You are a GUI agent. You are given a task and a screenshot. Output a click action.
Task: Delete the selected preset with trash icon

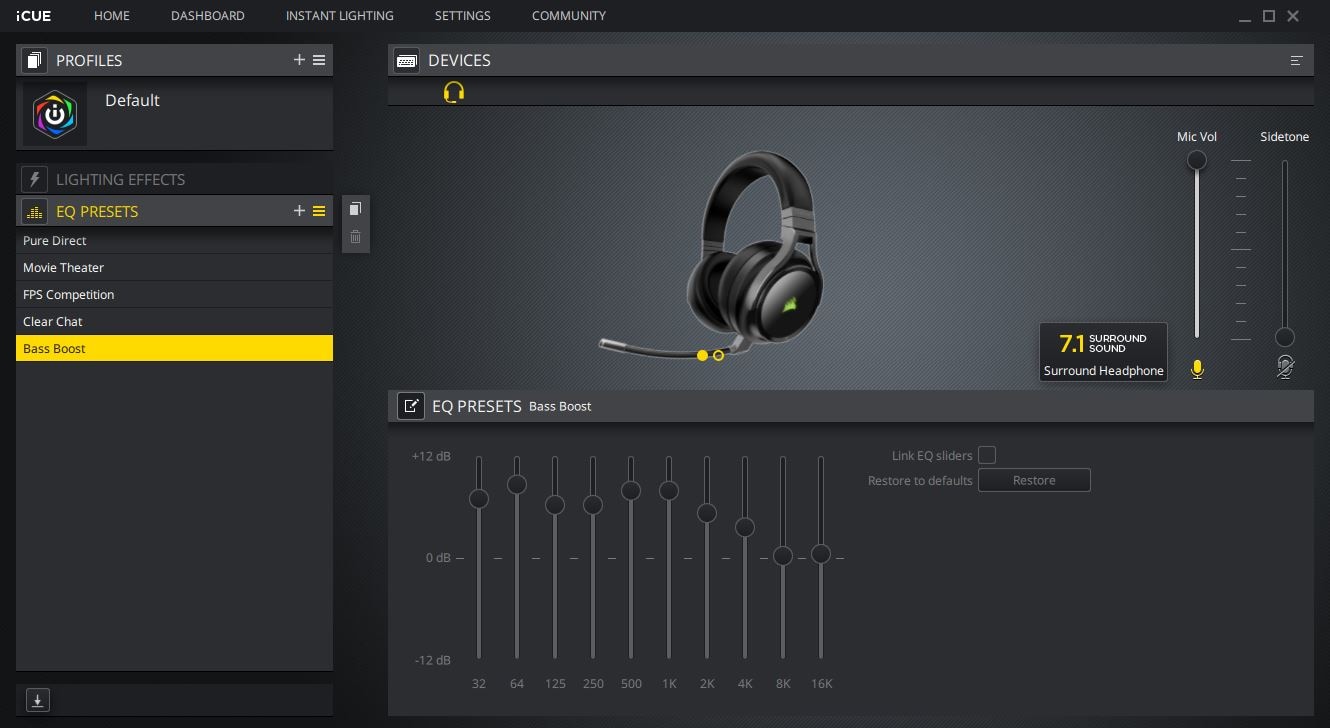355,237
